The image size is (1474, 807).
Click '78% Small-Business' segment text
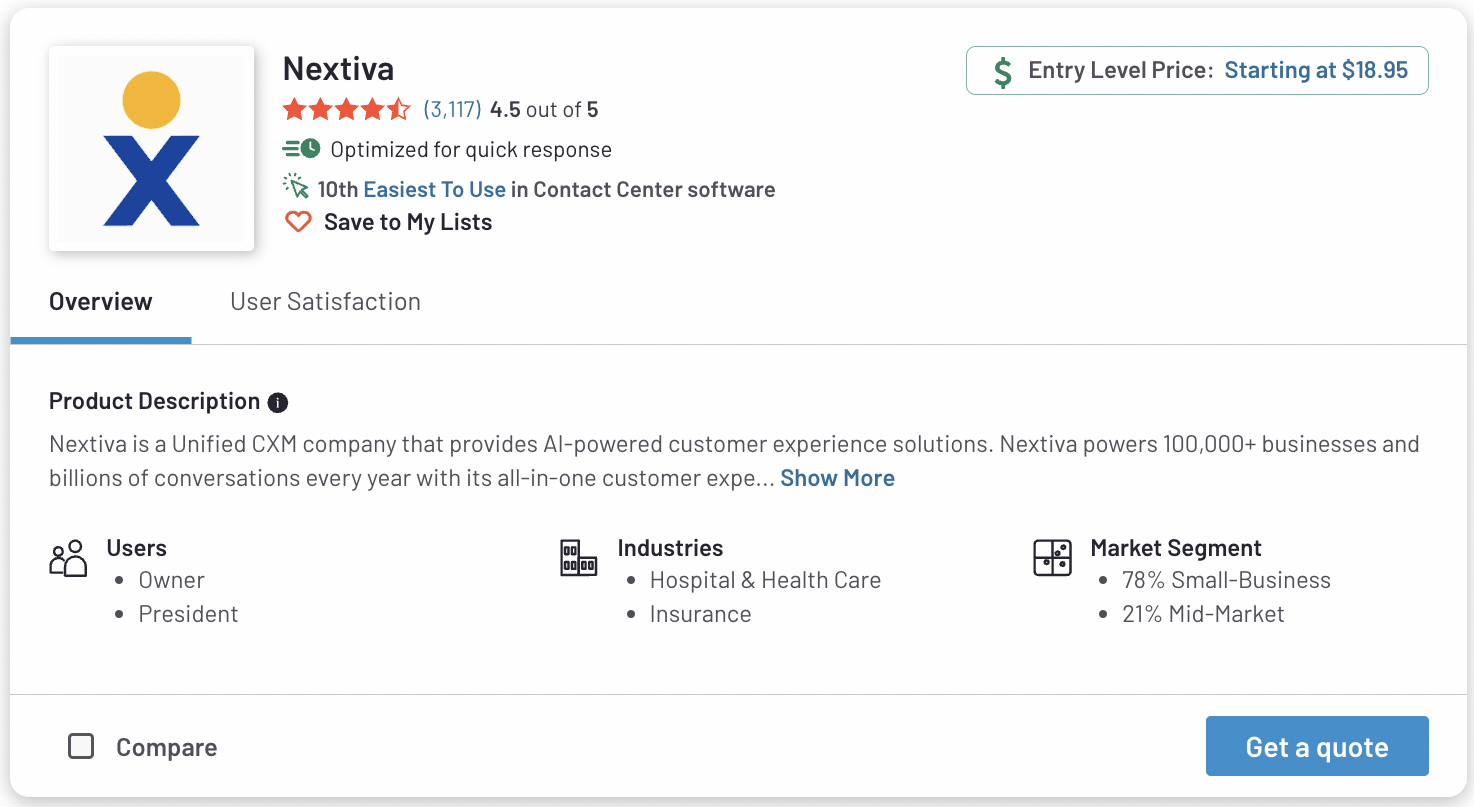[x=1226, y=580]
